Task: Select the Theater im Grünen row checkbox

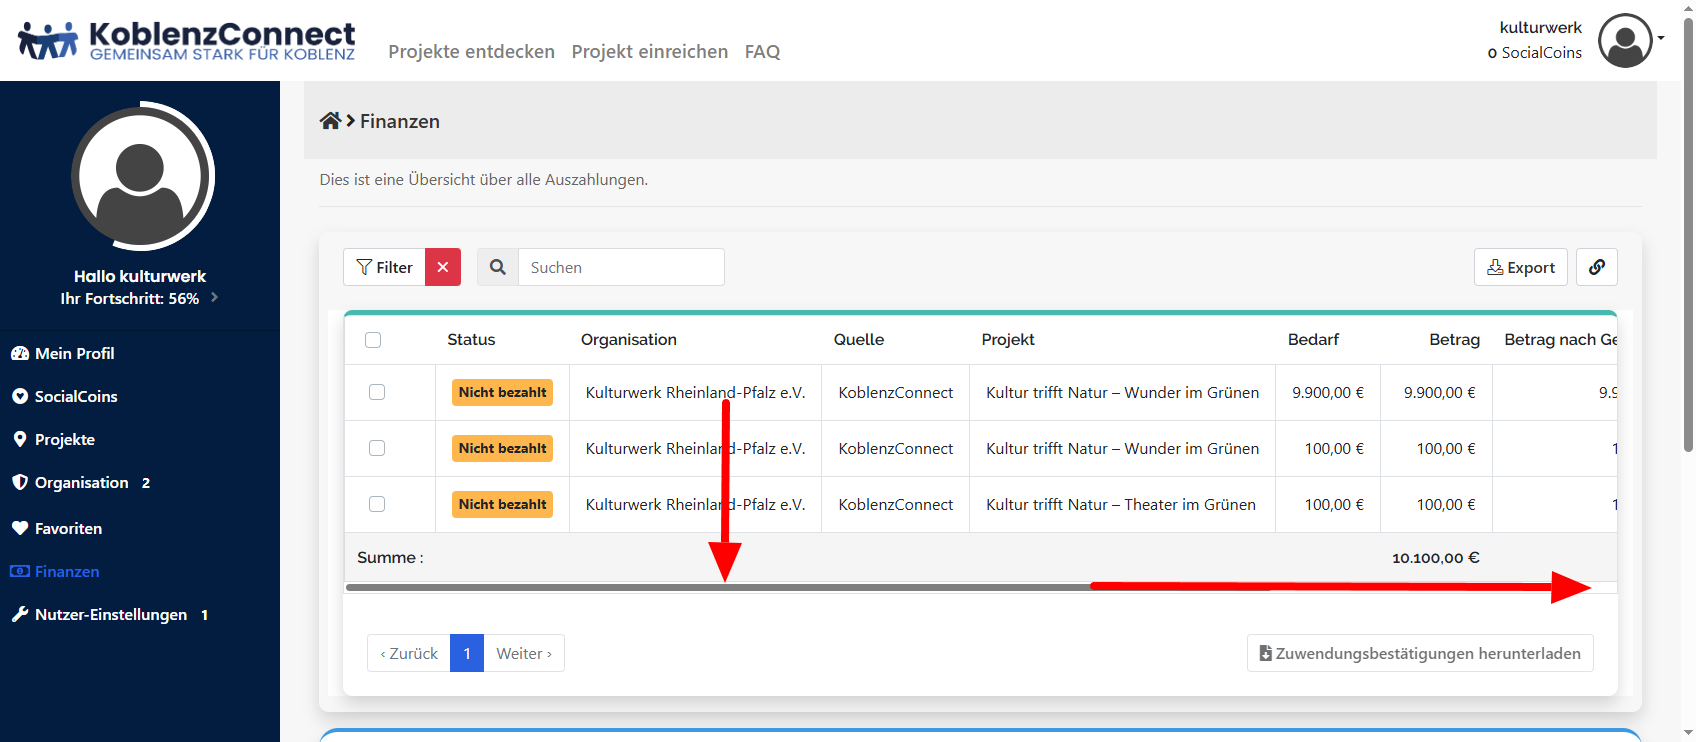Action: (x=377, y=504)
